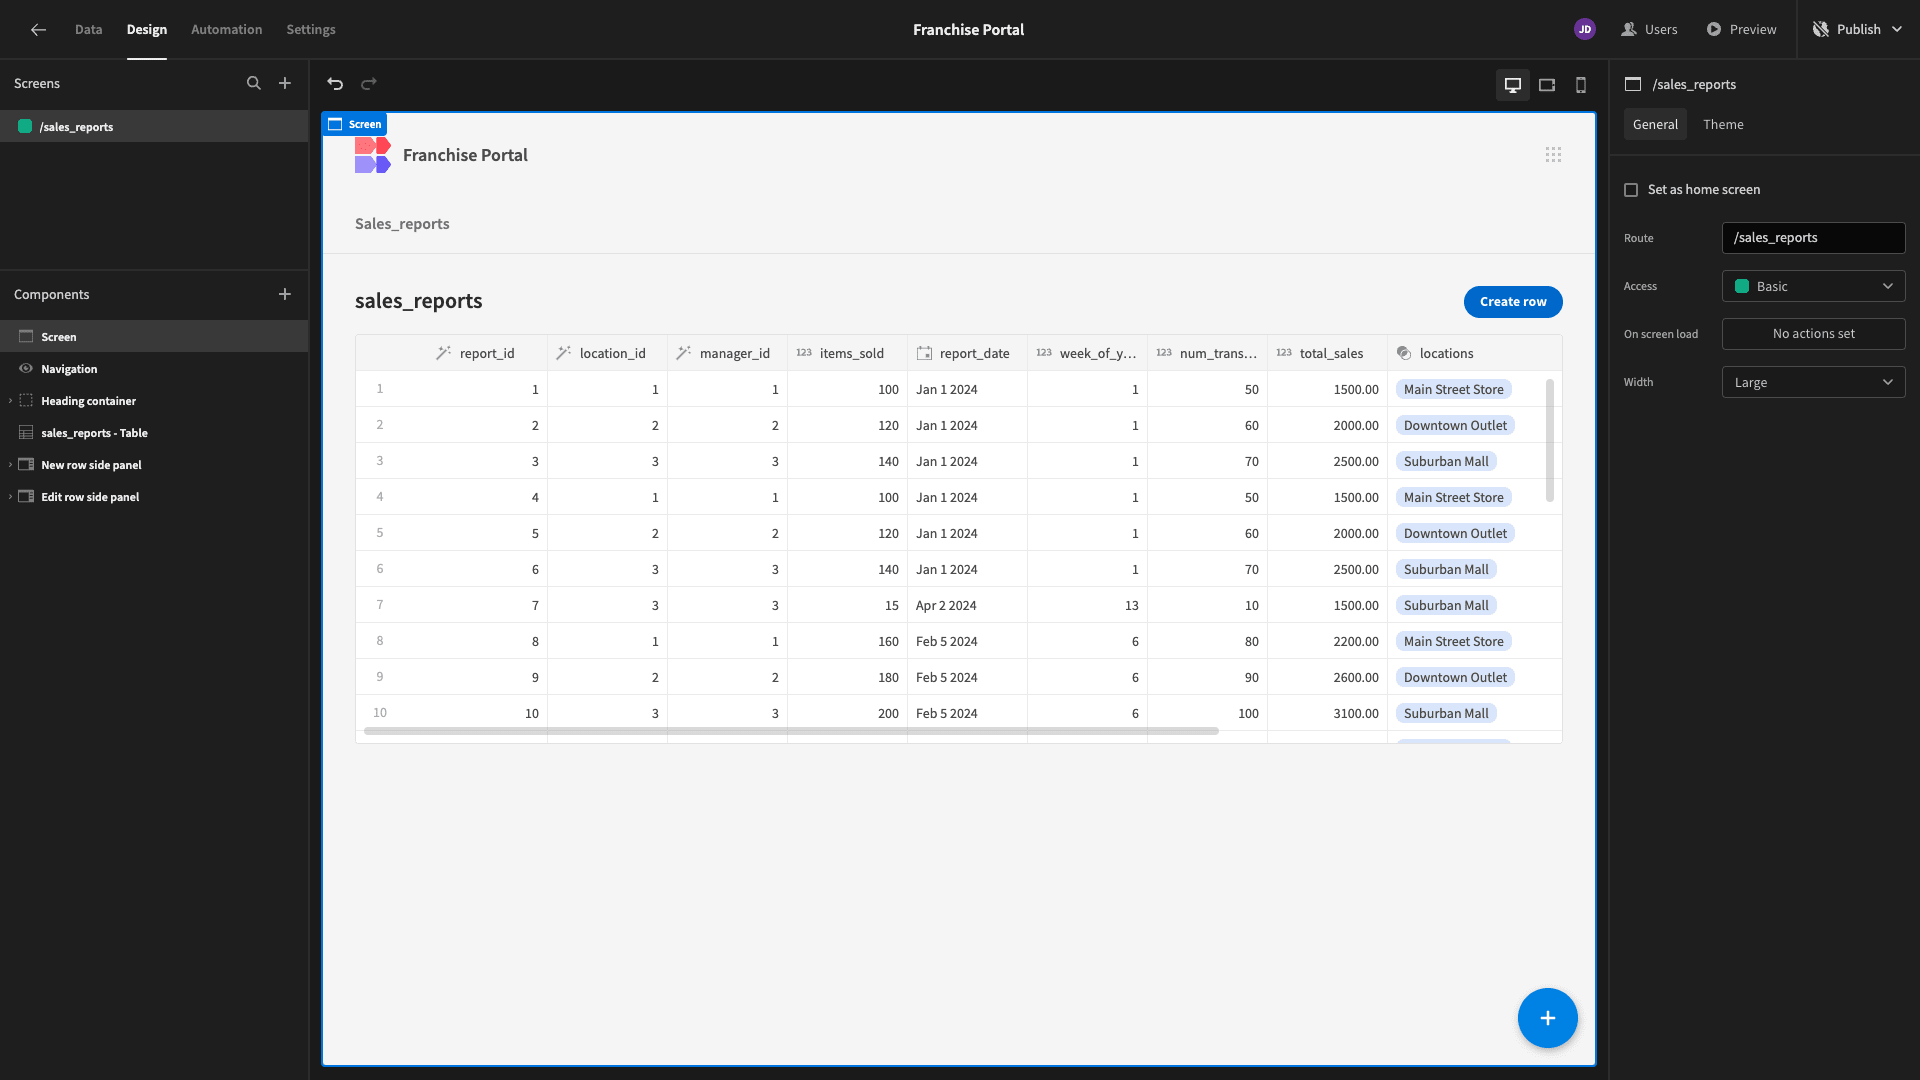Expand the Publish dropdown arrow
The image size is (1920, 1080).
(x=1897, y=30)
